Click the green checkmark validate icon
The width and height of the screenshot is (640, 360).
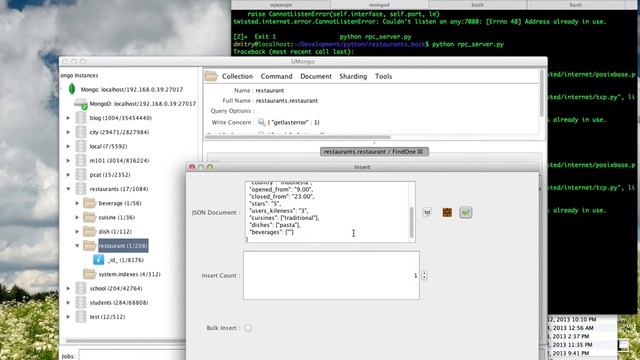click(x=466, y=212)
